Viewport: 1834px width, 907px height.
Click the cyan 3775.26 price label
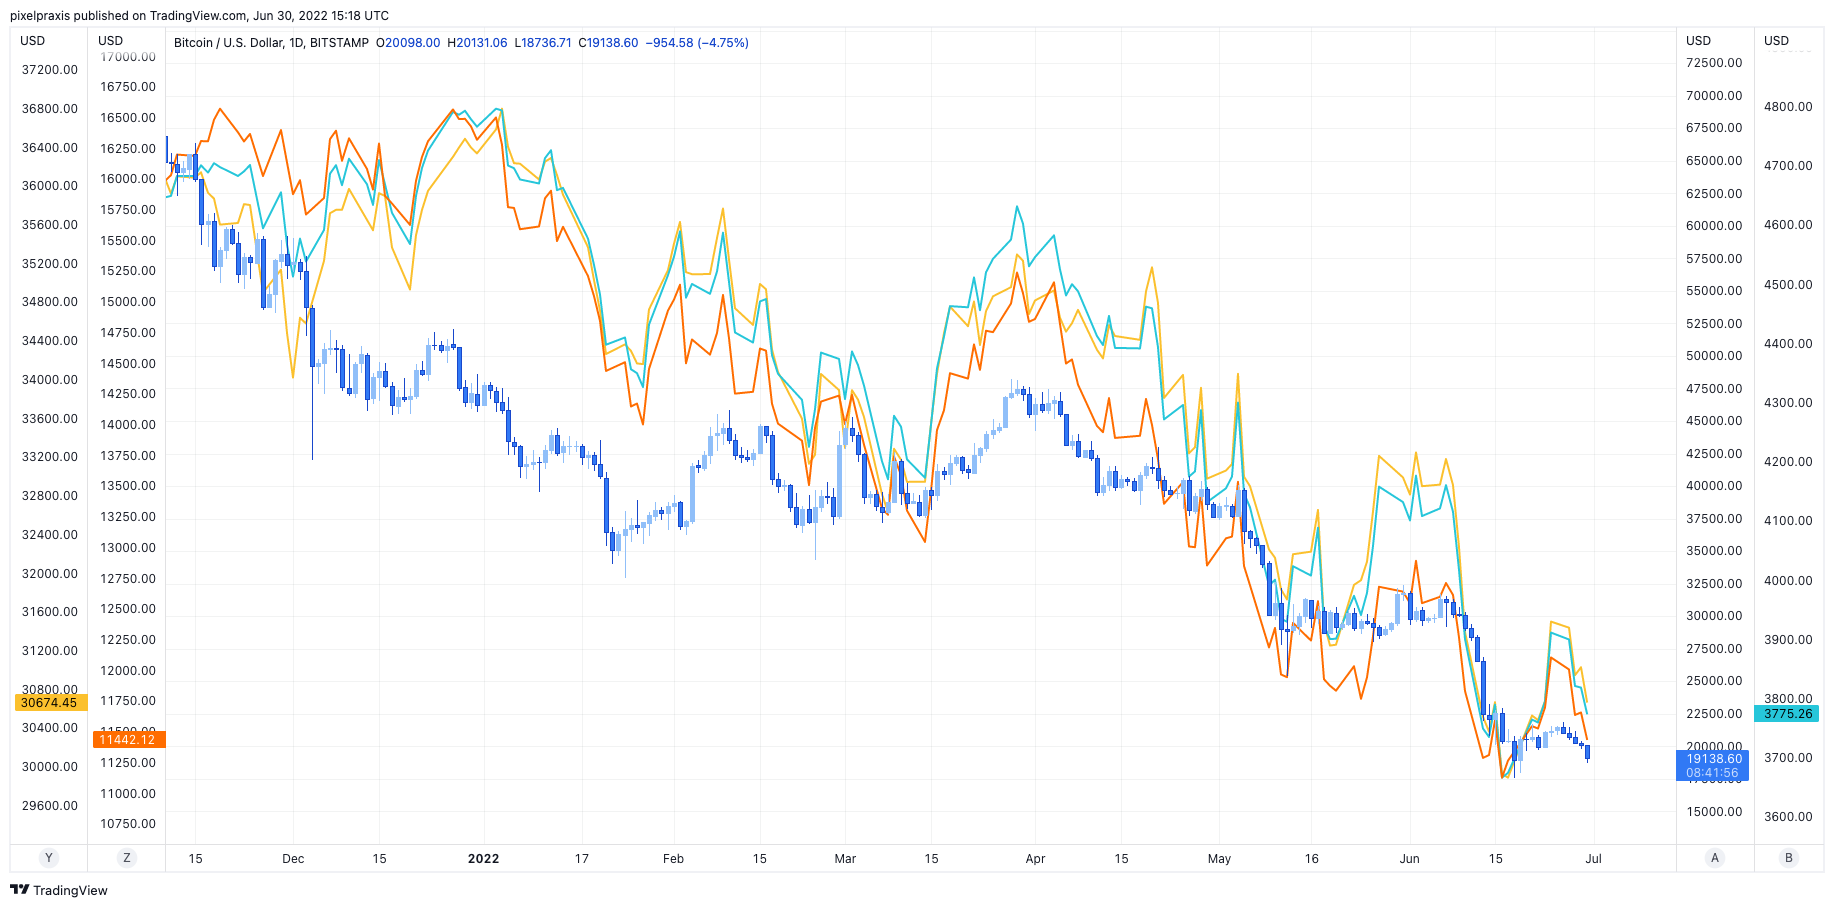[x=1788, y=714]
